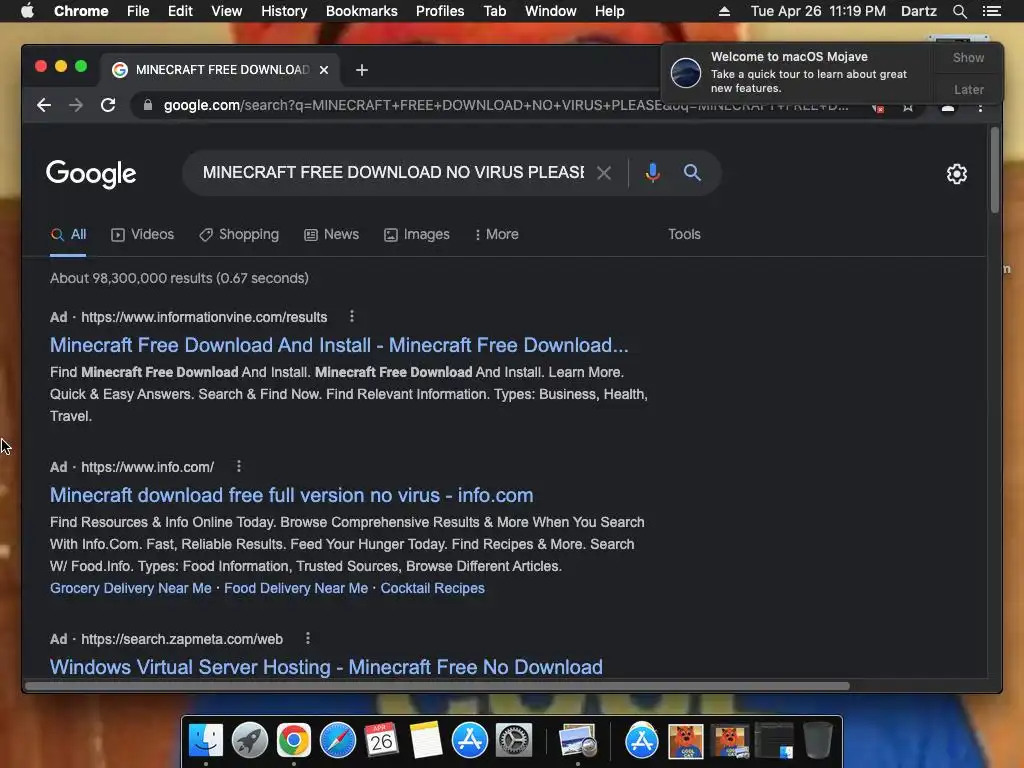Select the All results tab
The image size is (1024, 768).
click(x=69, y=234)
